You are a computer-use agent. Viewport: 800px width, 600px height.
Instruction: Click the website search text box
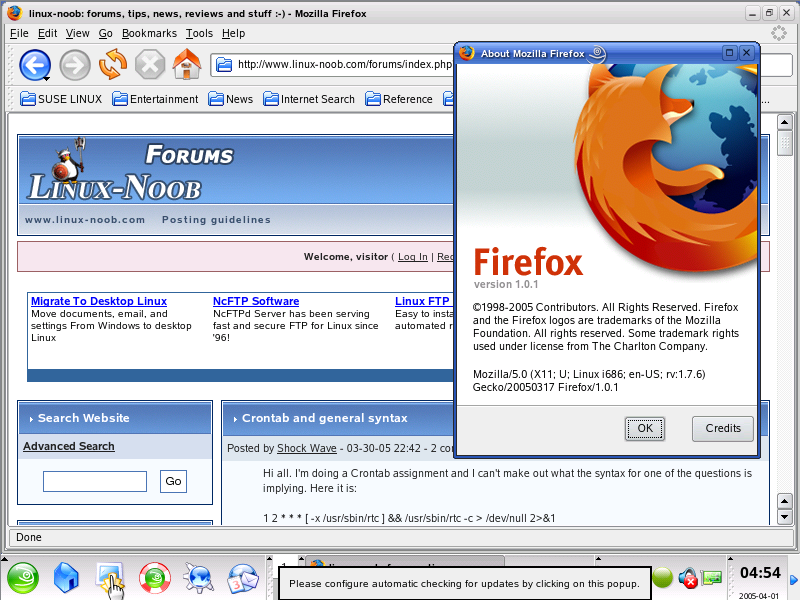(x=95, y=481)
